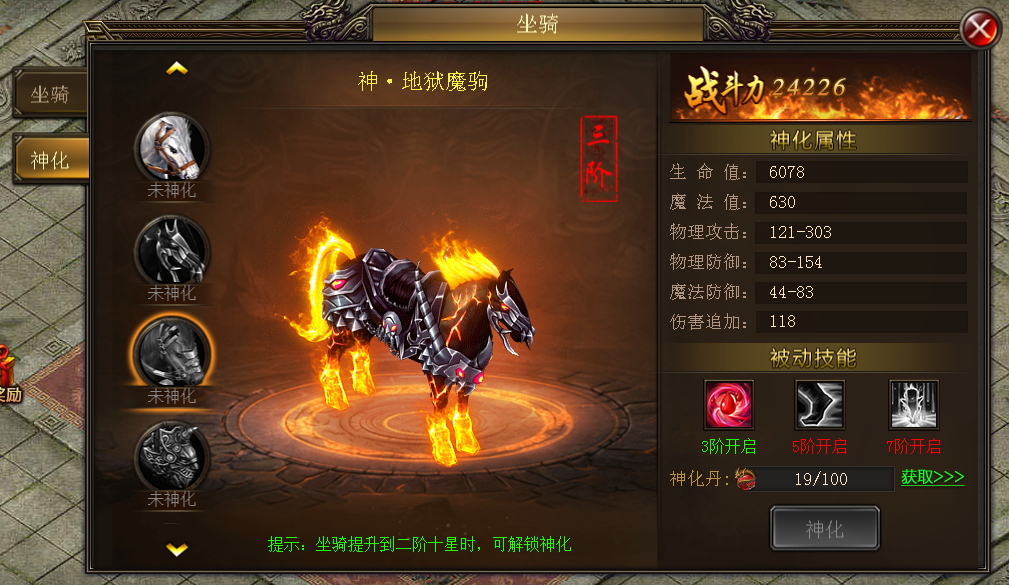The width and height of the screenshot is (1009, 585).
Task: Switch to the 神化 tab
Action: pyautogui.click(x=50, y=160)
